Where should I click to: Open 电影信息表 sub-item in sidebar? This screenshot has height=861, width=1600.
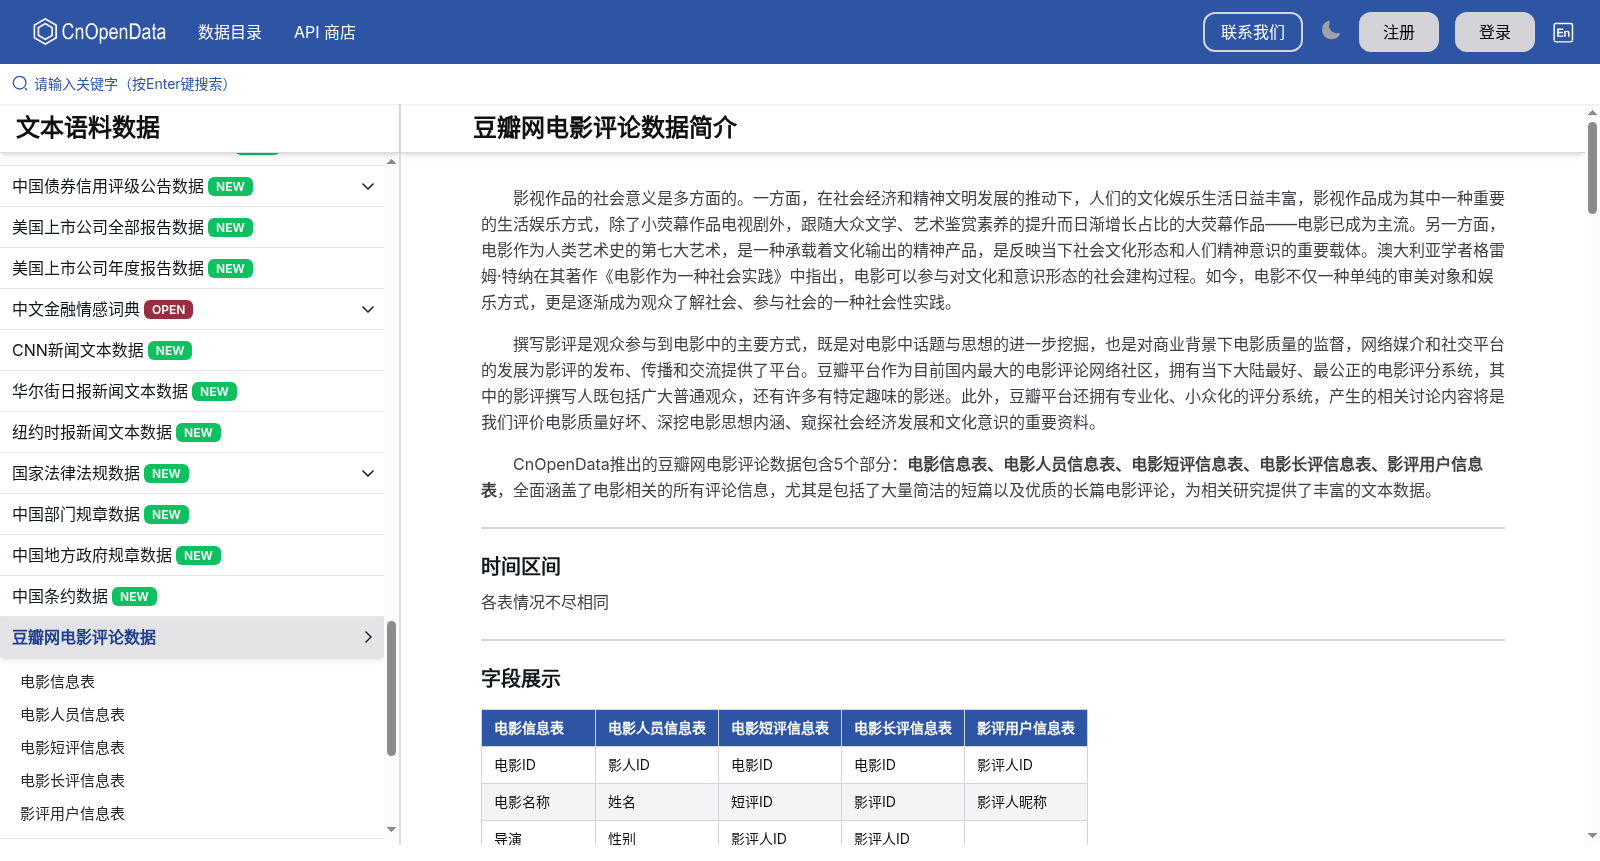(x=58, y=682)
